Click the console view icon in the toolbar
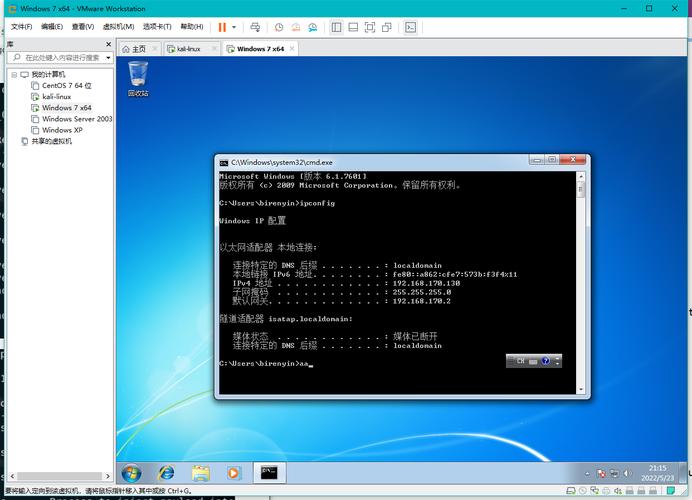The height and width of the screenshot is (500, 692). [x=410, y=27]
